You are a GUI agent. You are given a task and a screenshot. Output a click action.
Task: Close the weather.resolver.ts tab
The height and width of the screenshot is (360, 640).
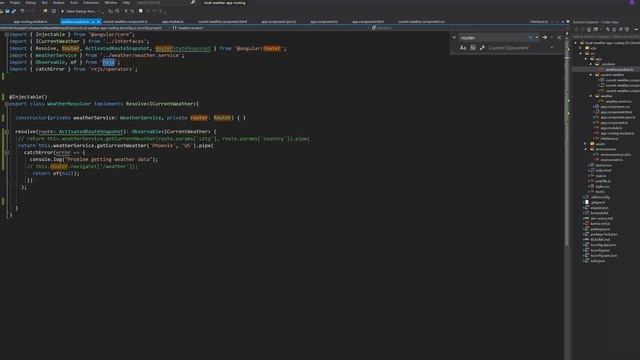tap(98, 22)
